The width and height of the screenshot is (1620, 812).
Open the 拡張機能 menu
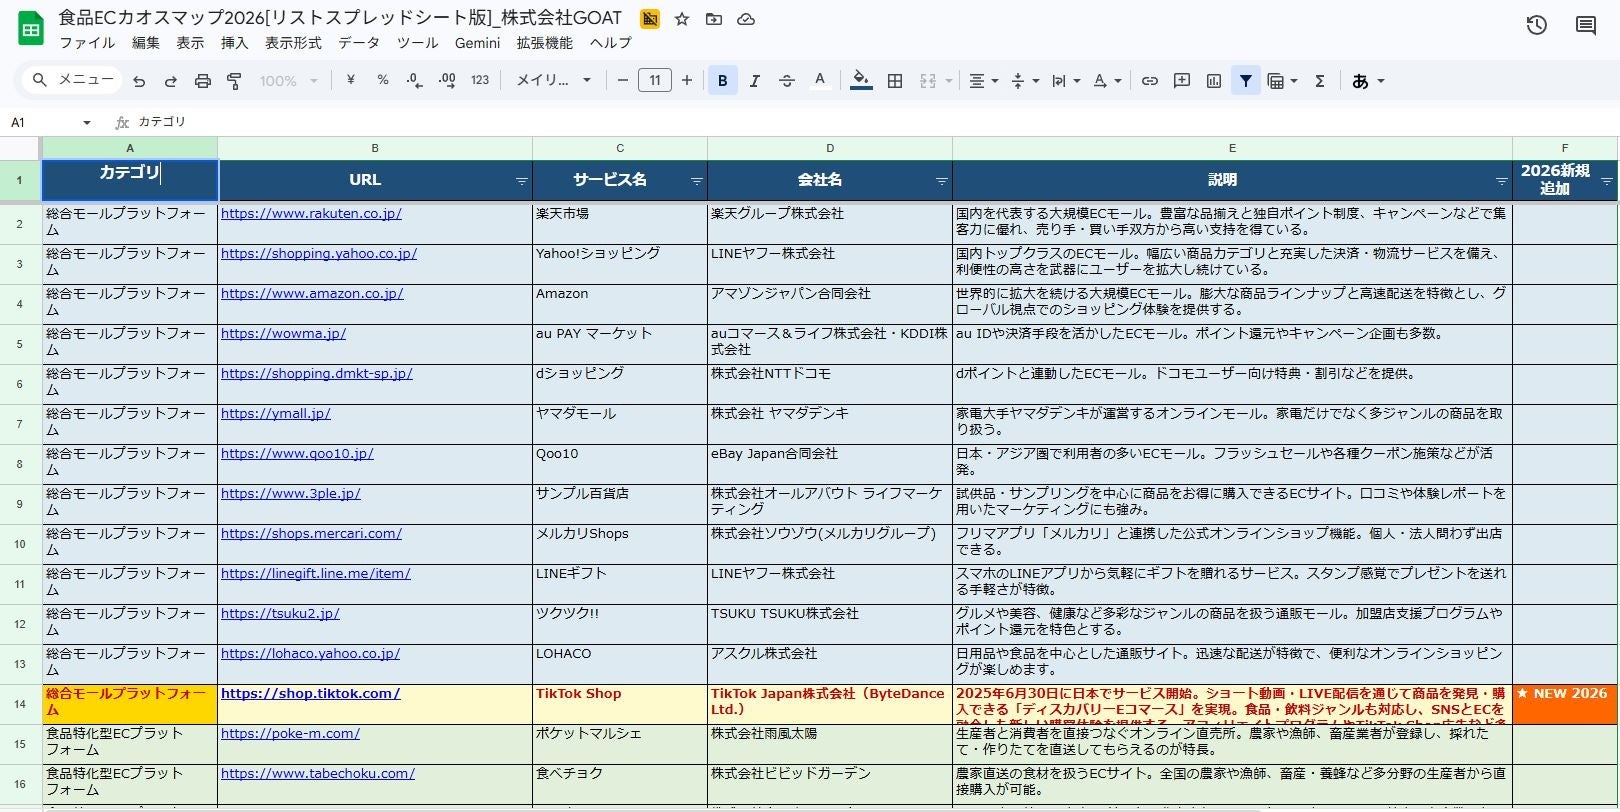pyautogui.click(x=545, y=43)
